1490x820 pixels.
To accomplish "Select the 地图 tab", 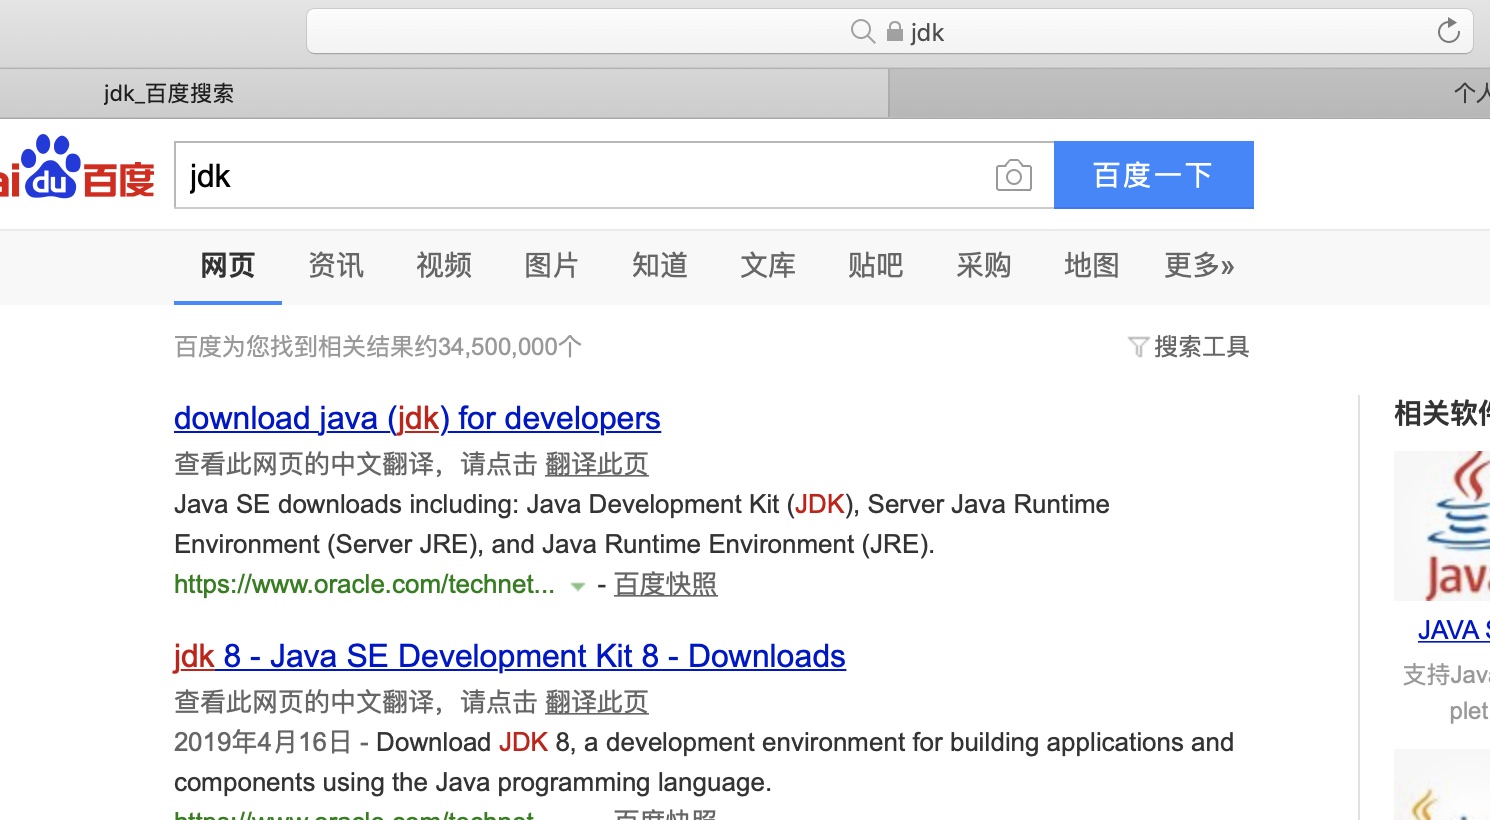I will [1091, 266].
